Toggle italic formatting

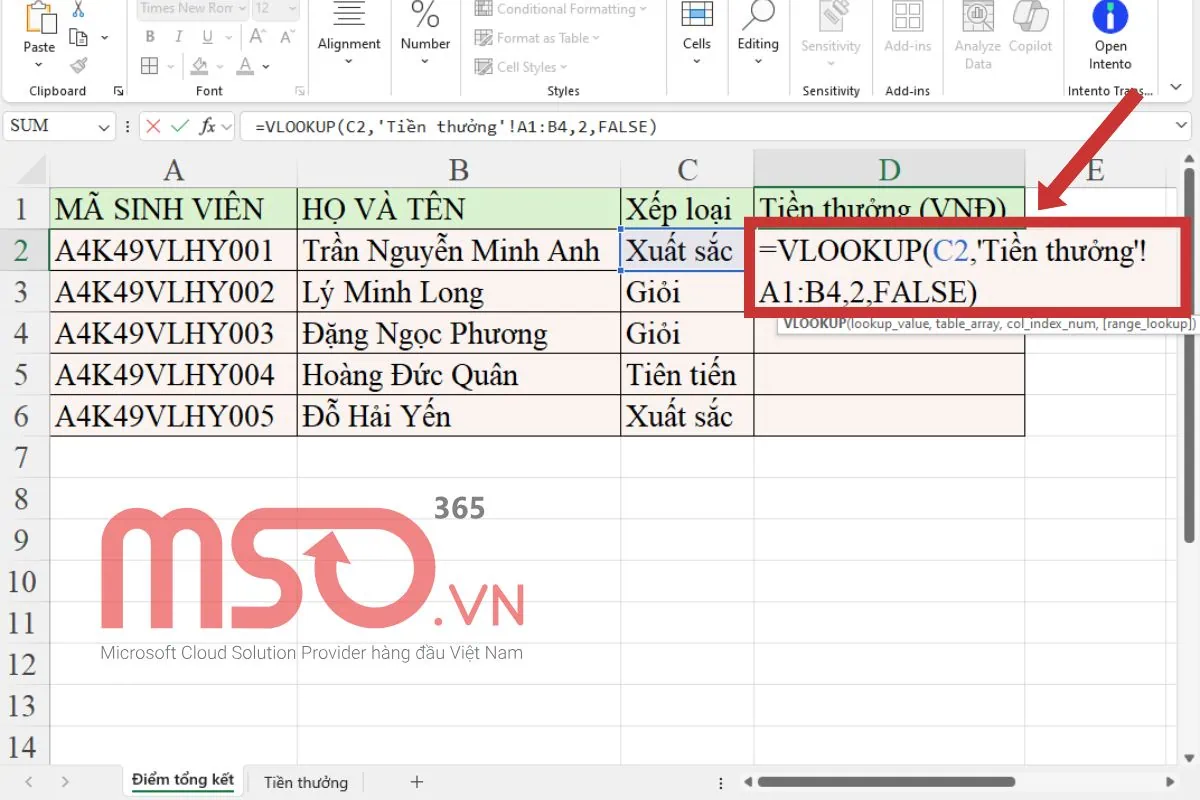point(177,35)
